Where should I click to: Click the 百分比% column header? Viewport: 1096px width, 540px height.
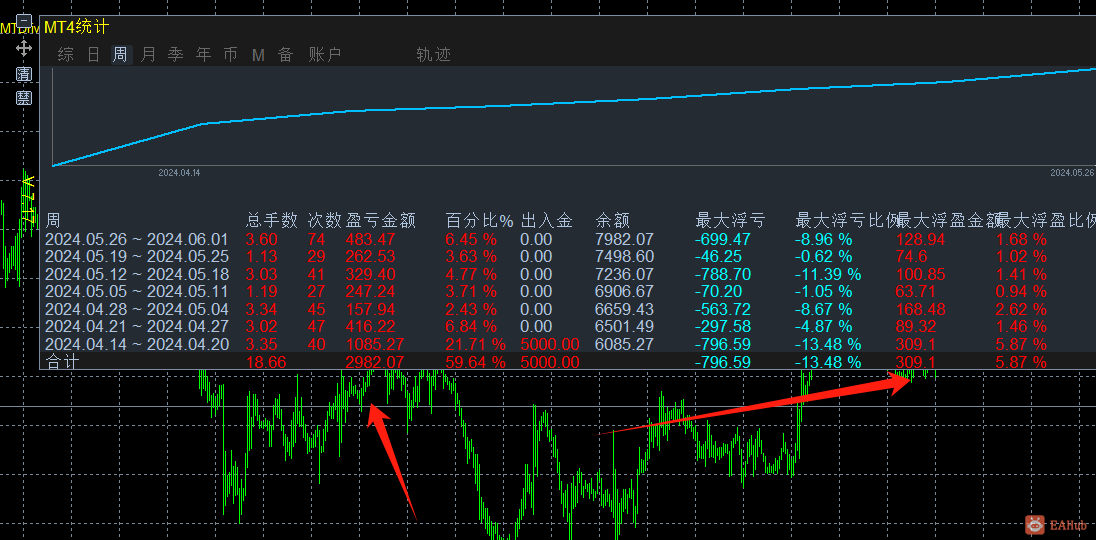click(x=480, y=221)
